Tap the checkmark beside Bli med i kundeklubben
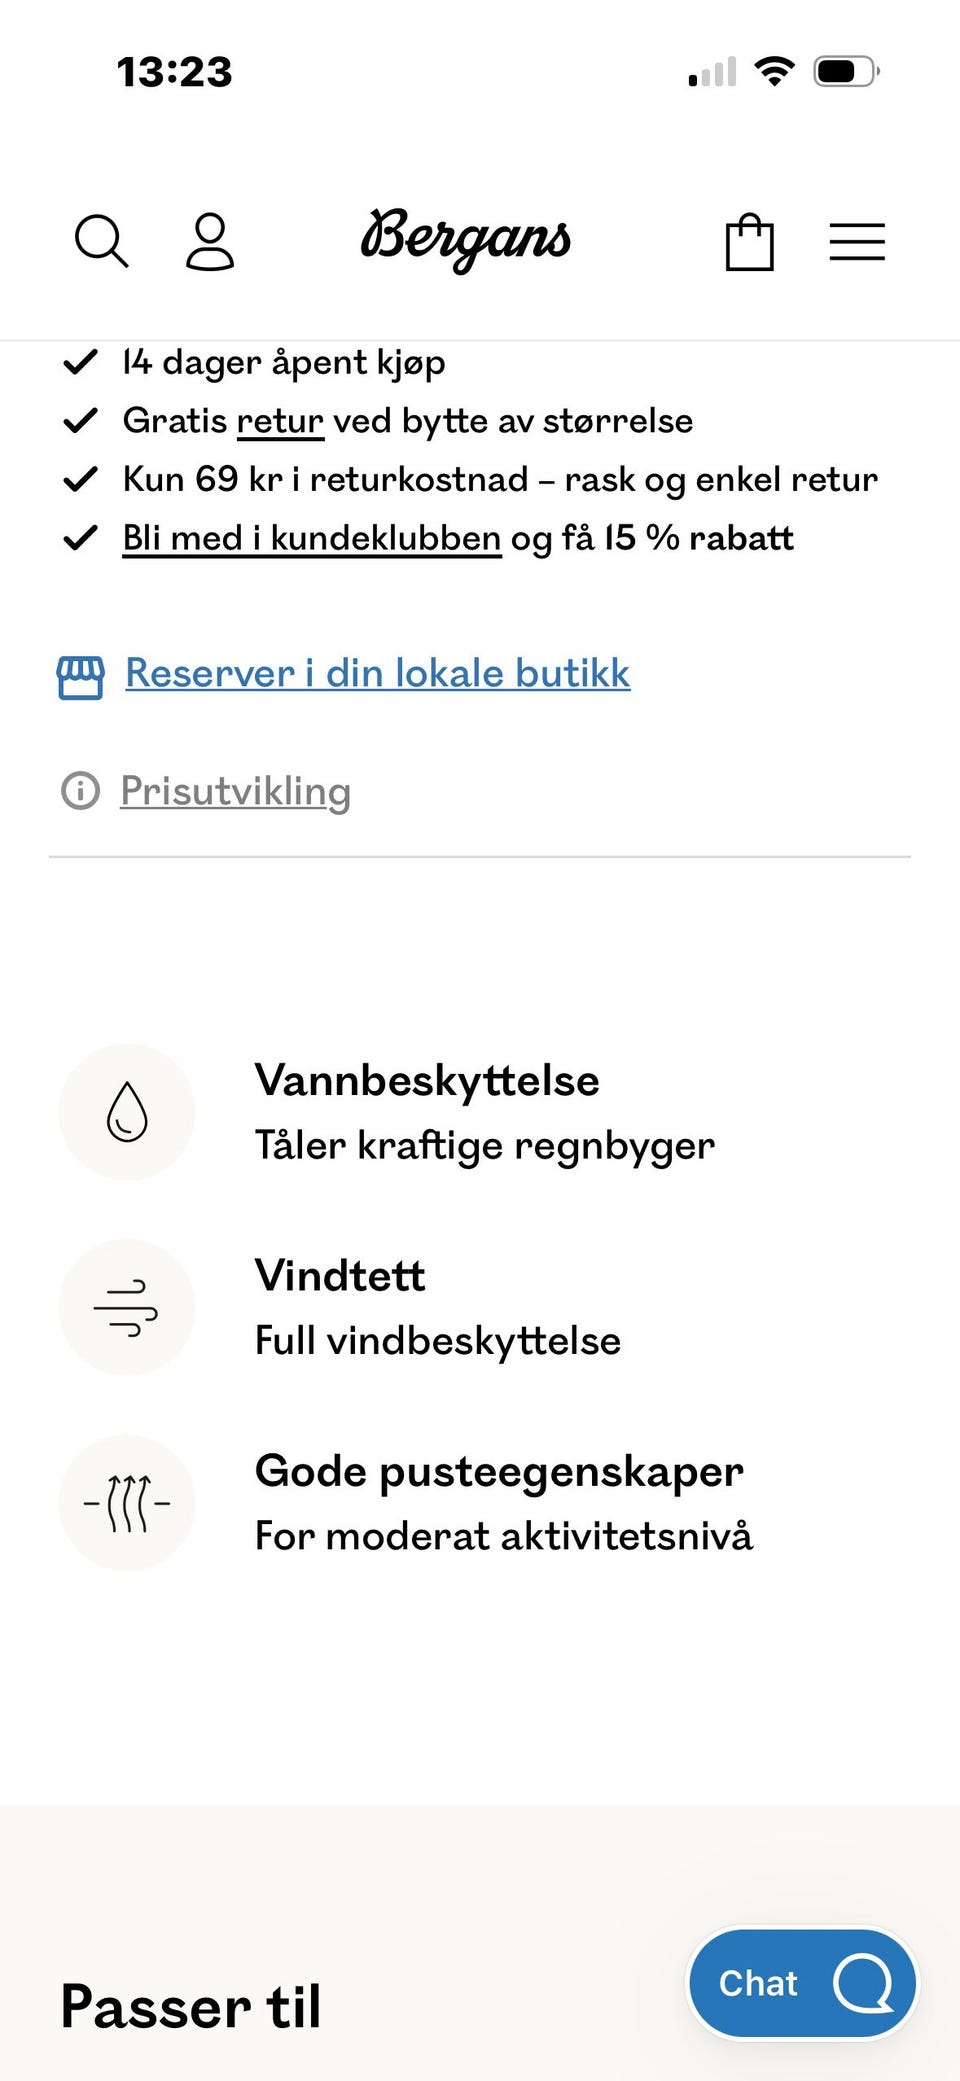960x2081 pixels. 82,537
